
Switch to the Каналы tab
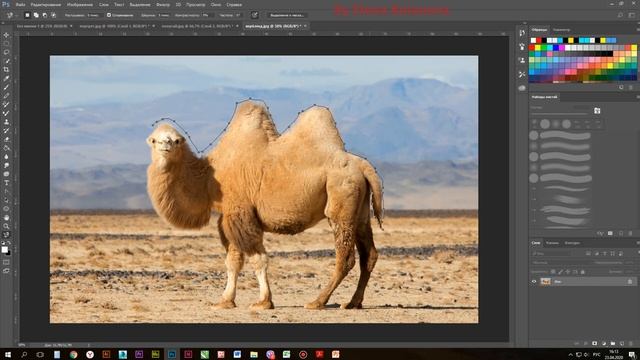coord(552,243)
